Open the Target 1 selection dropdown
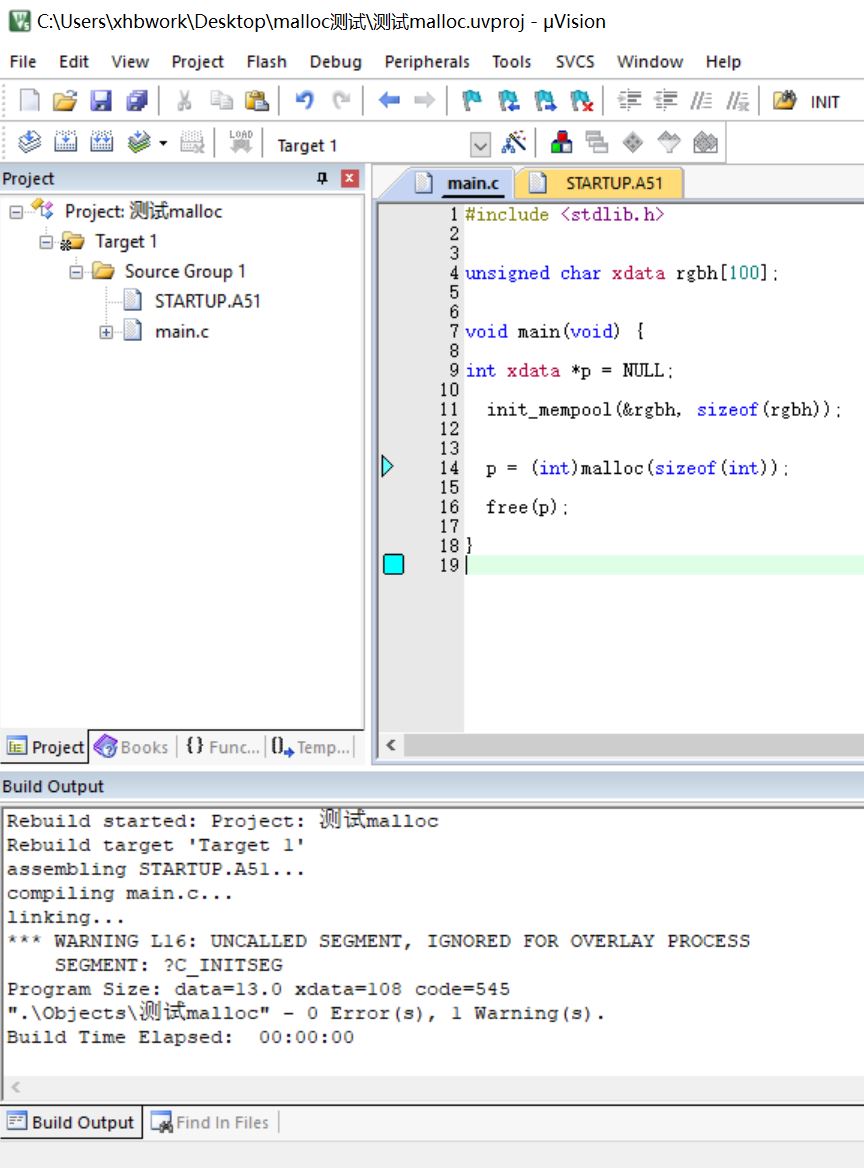The height and width of the screenshot is (1168, 864). click(x=480, y=145)
